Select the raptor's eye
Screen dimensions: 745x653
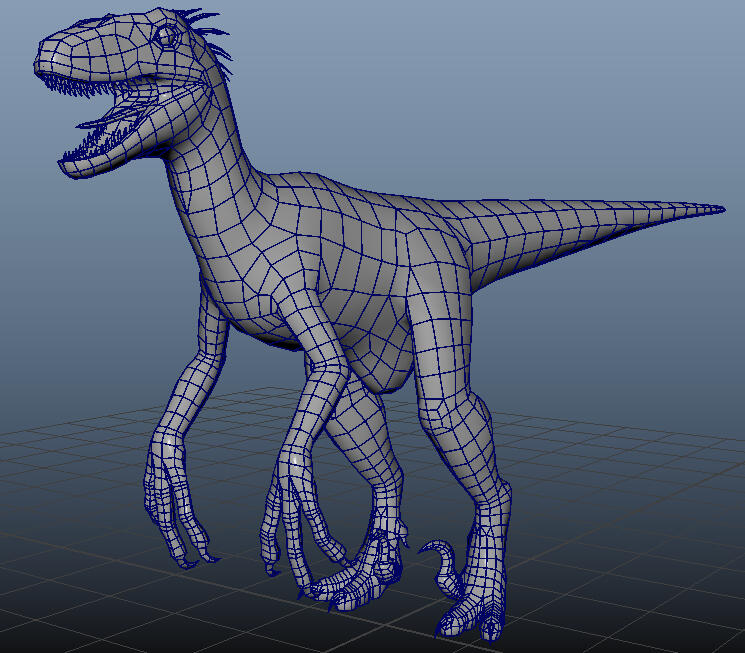(166, 37)
